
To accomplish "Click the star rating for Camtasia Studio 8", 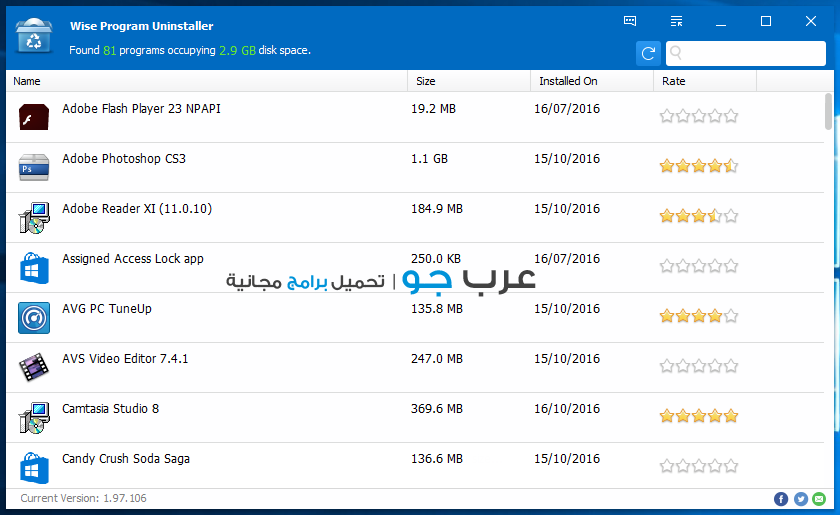I will click(x=699, y=416).
